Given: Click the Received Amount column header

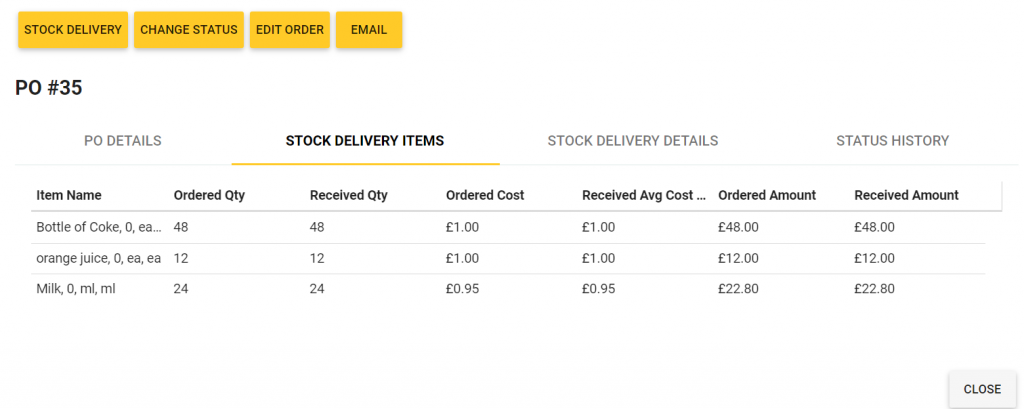Looking at the screenshot, I should pyautogui.click(x=906, y=195).
